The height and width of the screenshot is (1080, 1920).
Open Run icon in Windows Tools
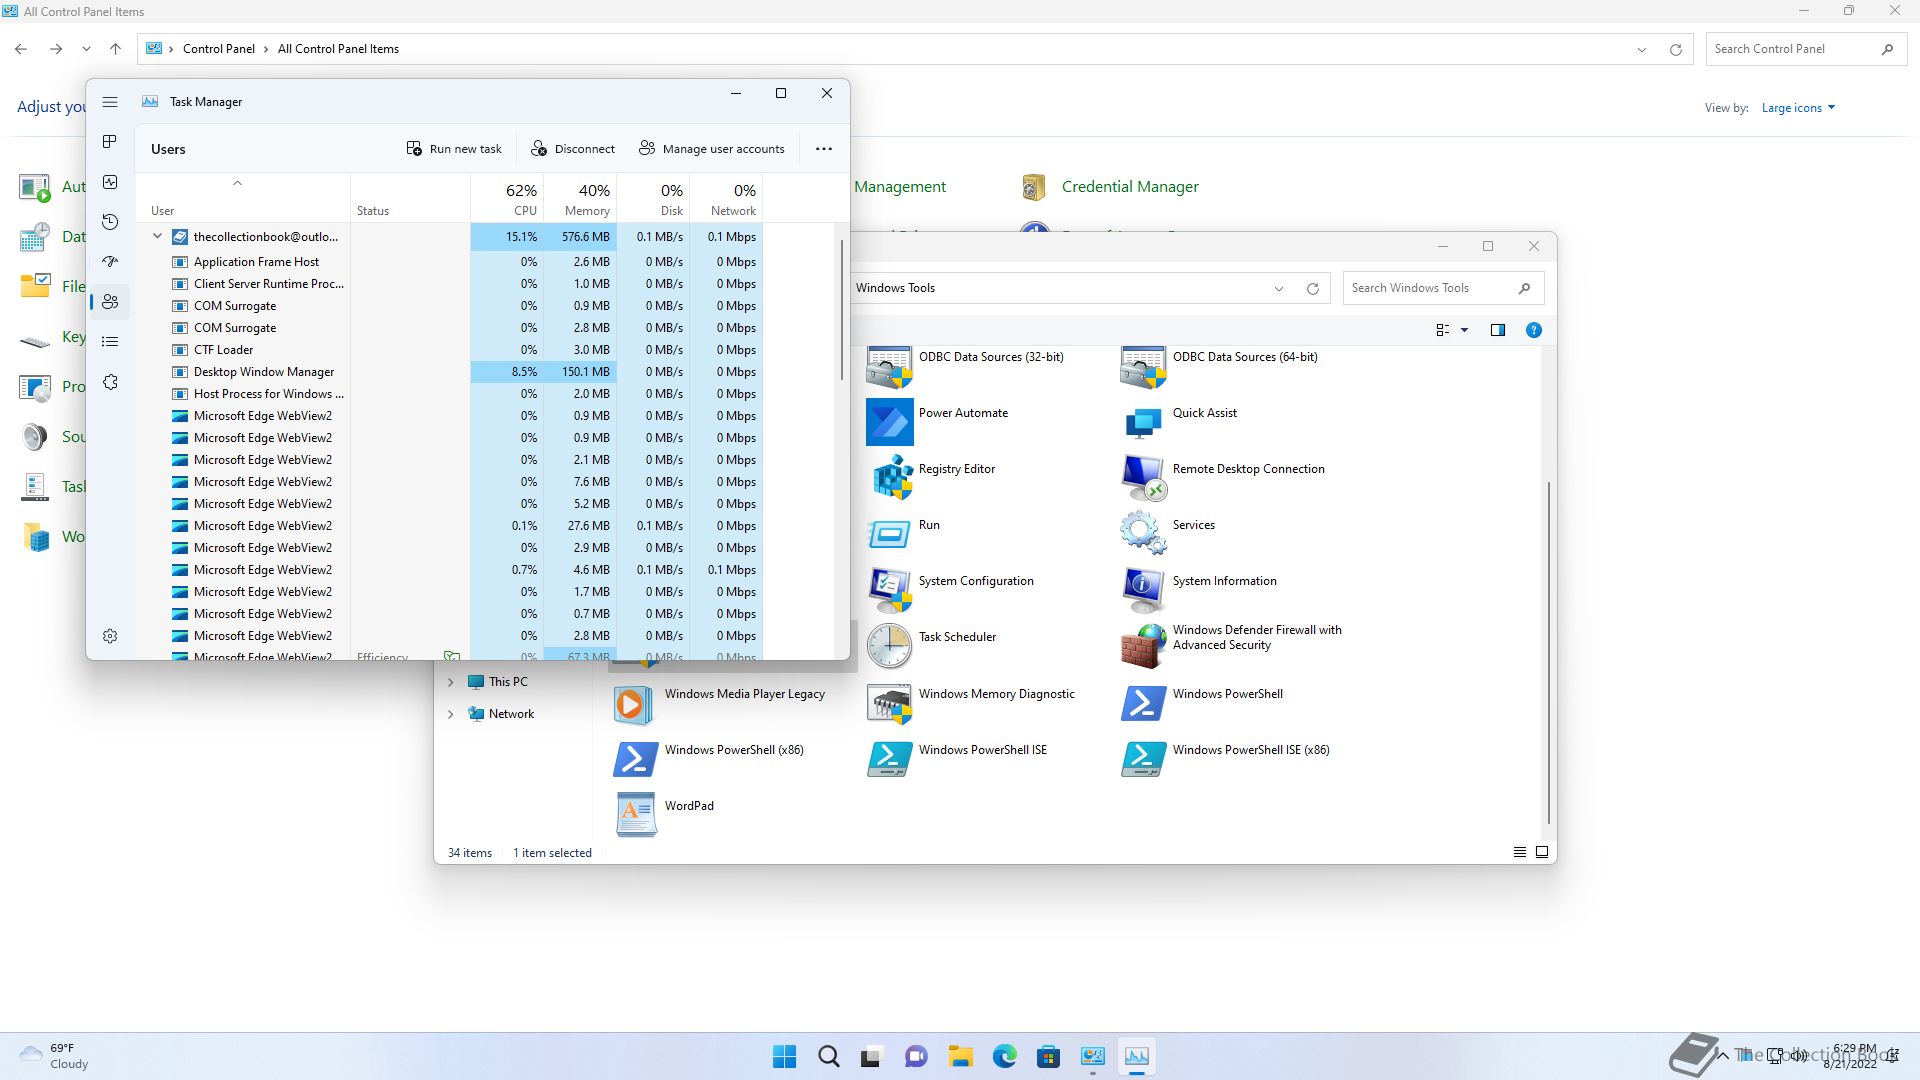tap(889, 534)
